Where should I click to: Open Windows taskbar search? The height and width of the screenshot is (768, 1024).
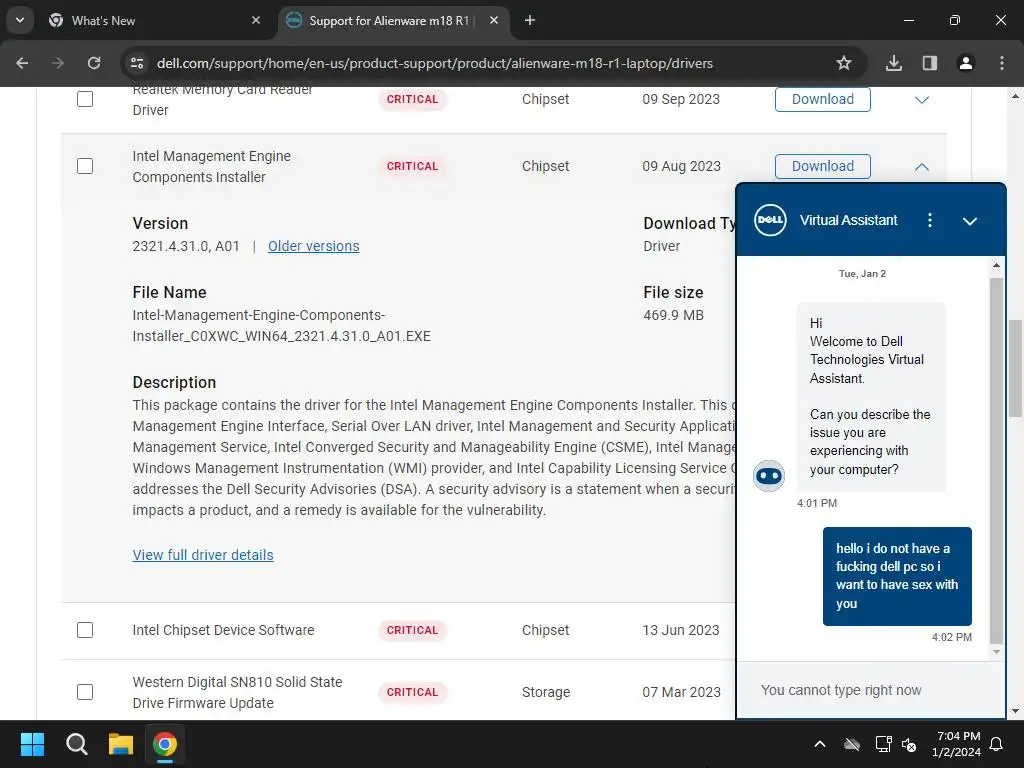tap(76, 744)
